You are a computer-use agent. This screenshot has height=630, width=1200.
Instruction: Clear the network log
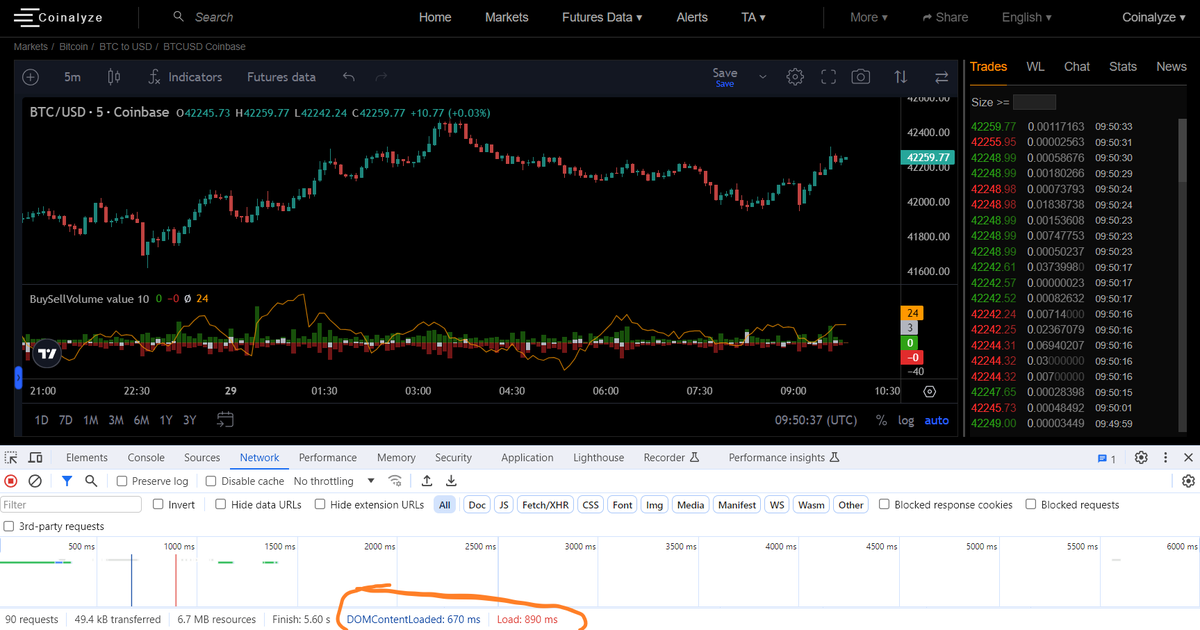click(x=35, y=481)
